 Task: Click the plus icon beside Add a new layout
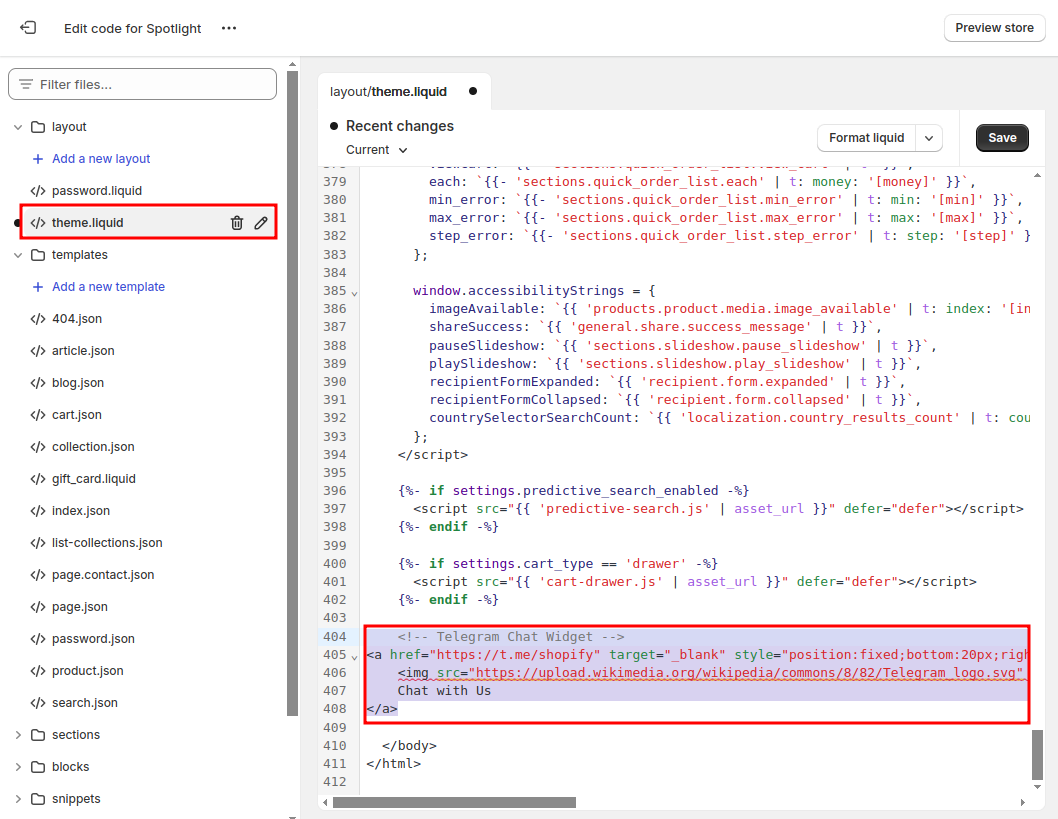click(x=38, y=159)
